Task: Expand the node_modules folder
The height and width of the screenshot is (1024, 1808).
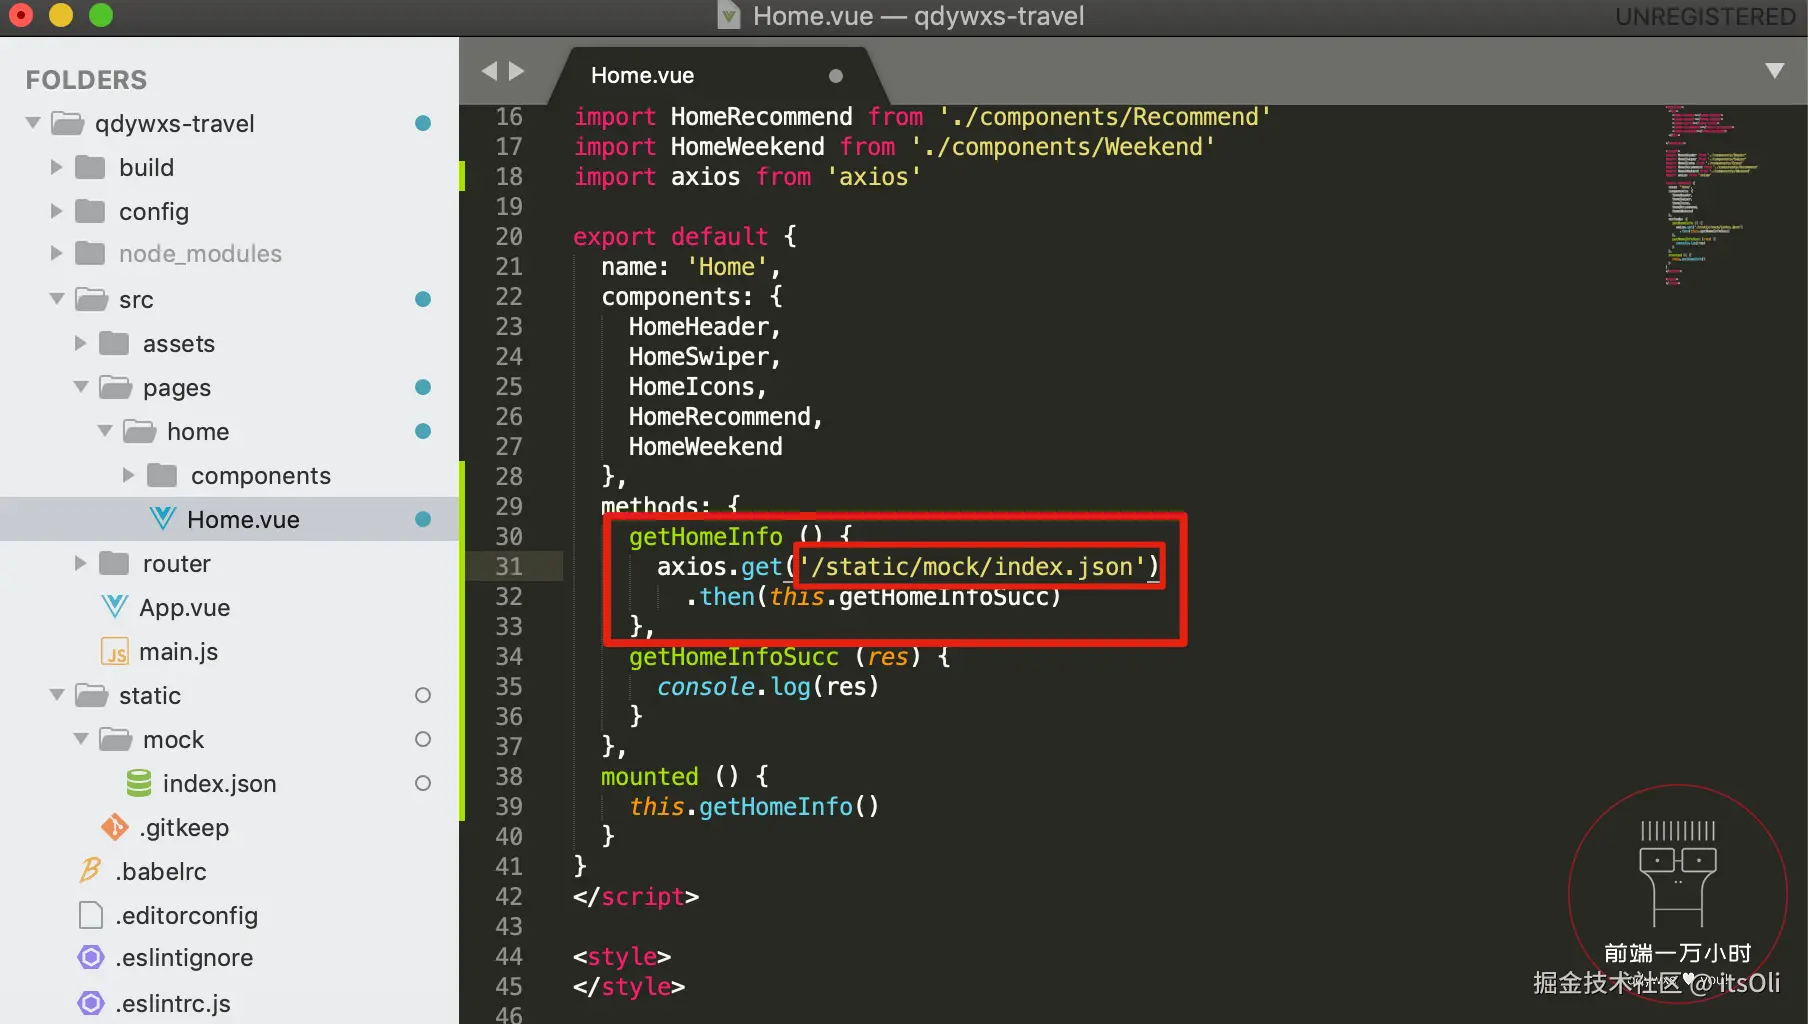Action: coord(57,254)
